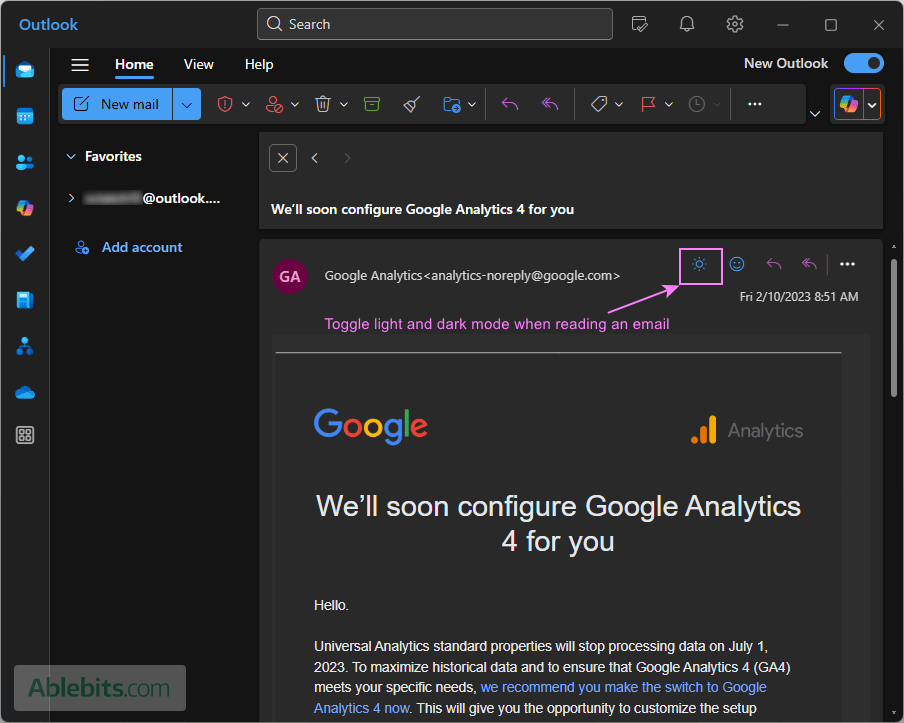Toggle the navigation pane hamburger menu
This screenshot has height=723, width=904.
point(80,65)
